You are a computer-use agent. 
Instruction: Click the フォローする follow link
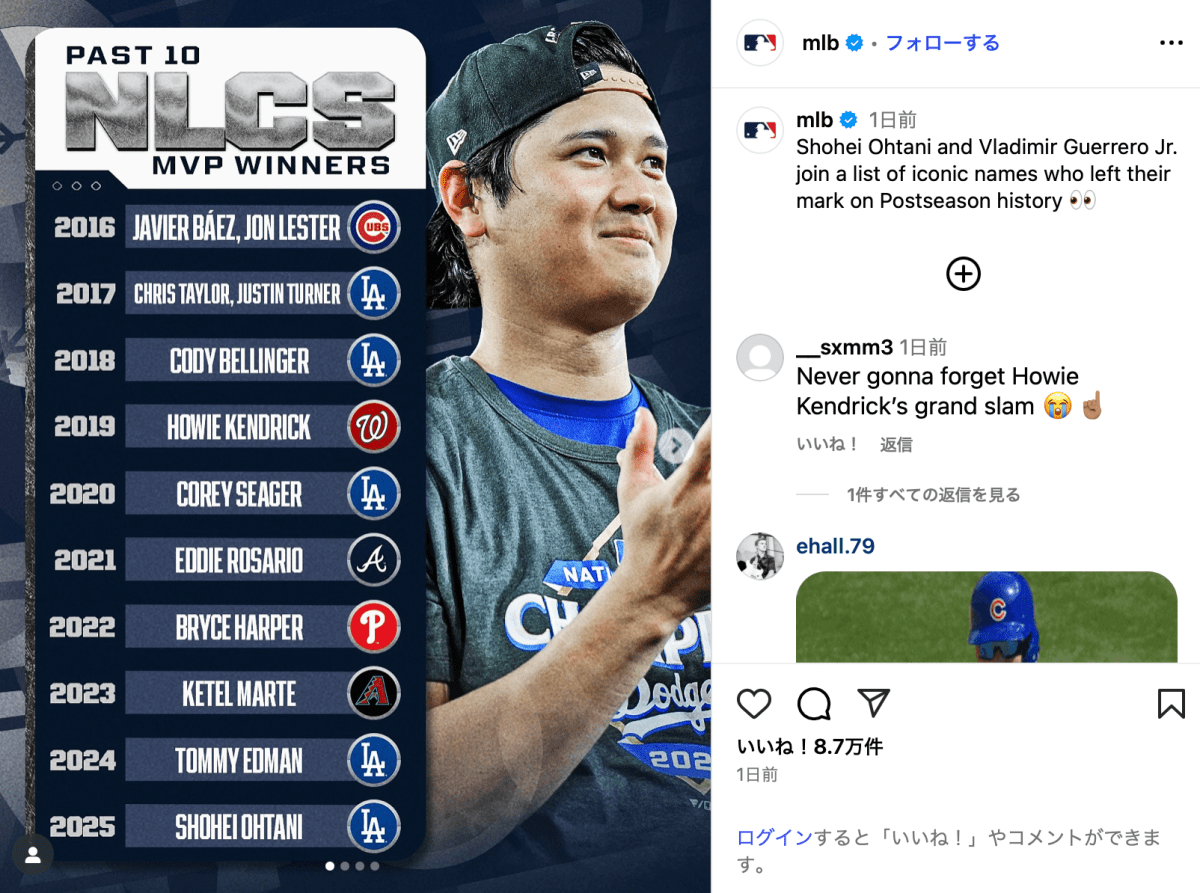942,43
